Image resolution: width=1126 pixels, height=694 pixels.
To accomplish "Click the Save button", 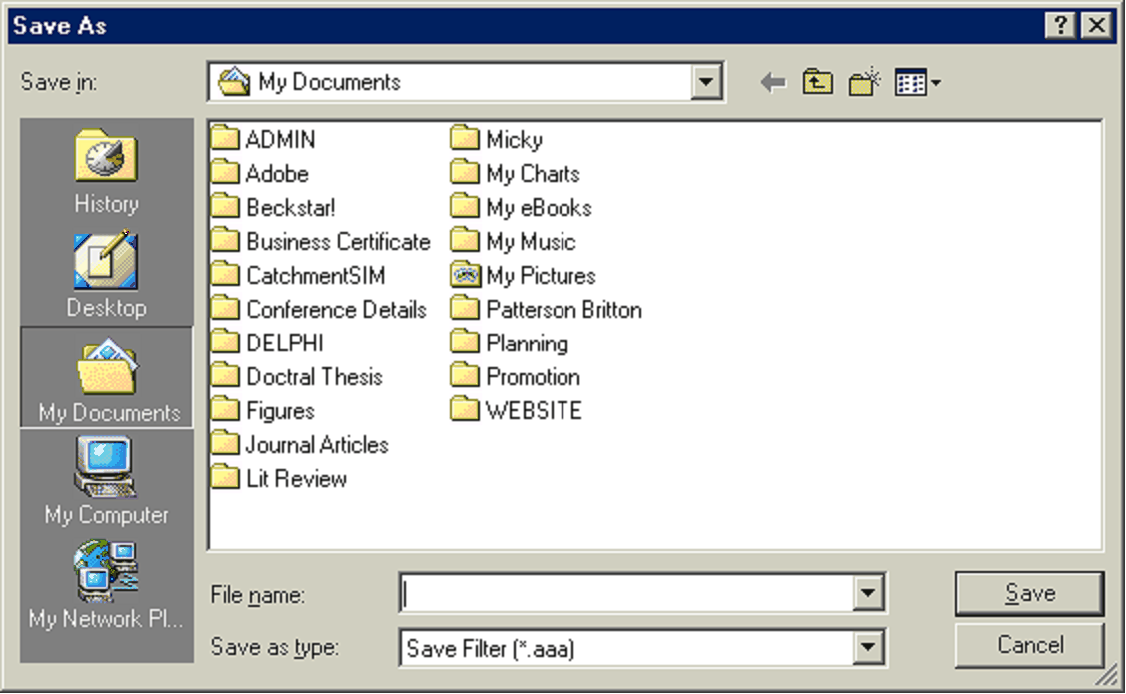I will pos(1028,592).
